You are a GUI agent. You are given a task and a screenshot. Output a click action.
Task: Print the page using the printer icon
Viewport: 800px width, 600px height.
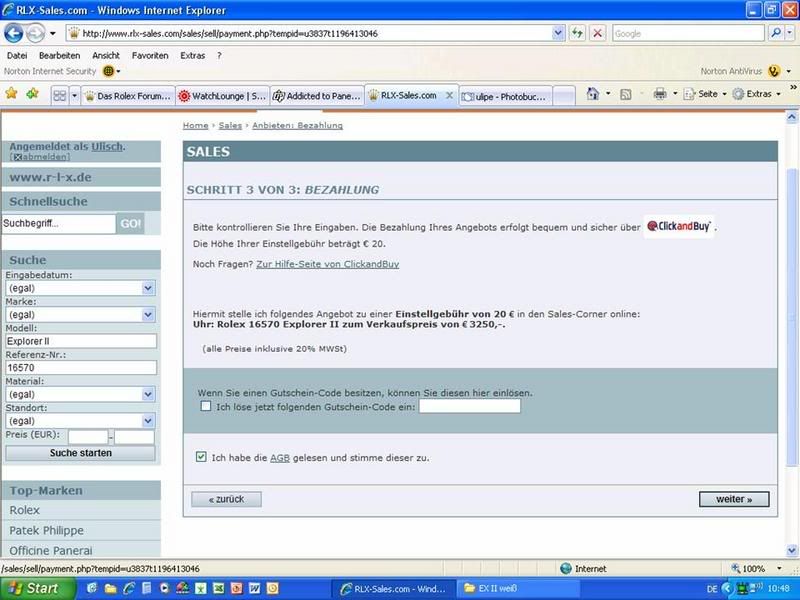coord(660,94)
